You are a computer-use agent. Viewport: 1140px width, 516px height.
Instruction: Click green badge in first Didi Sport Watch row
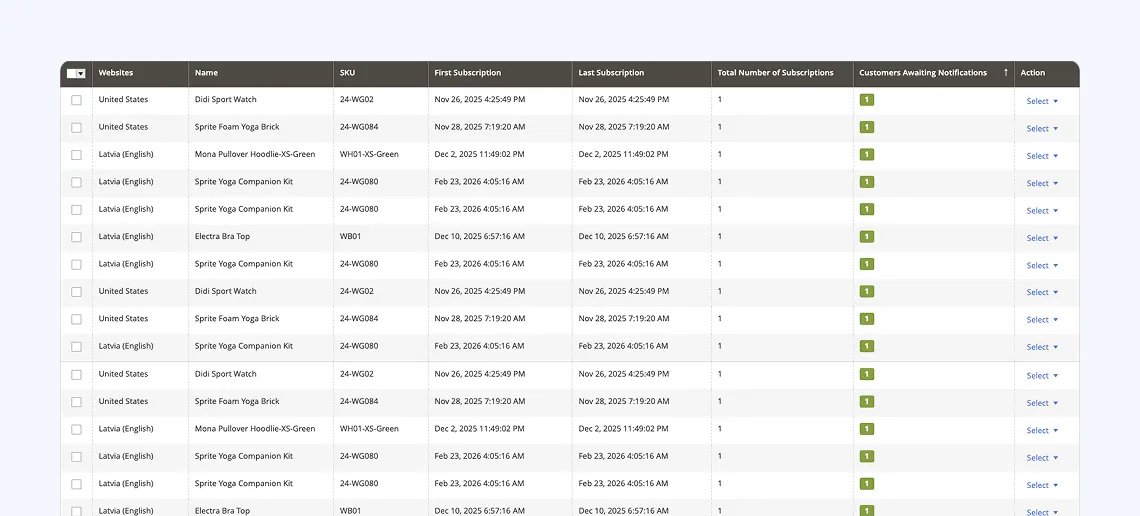tap(867, 100)
